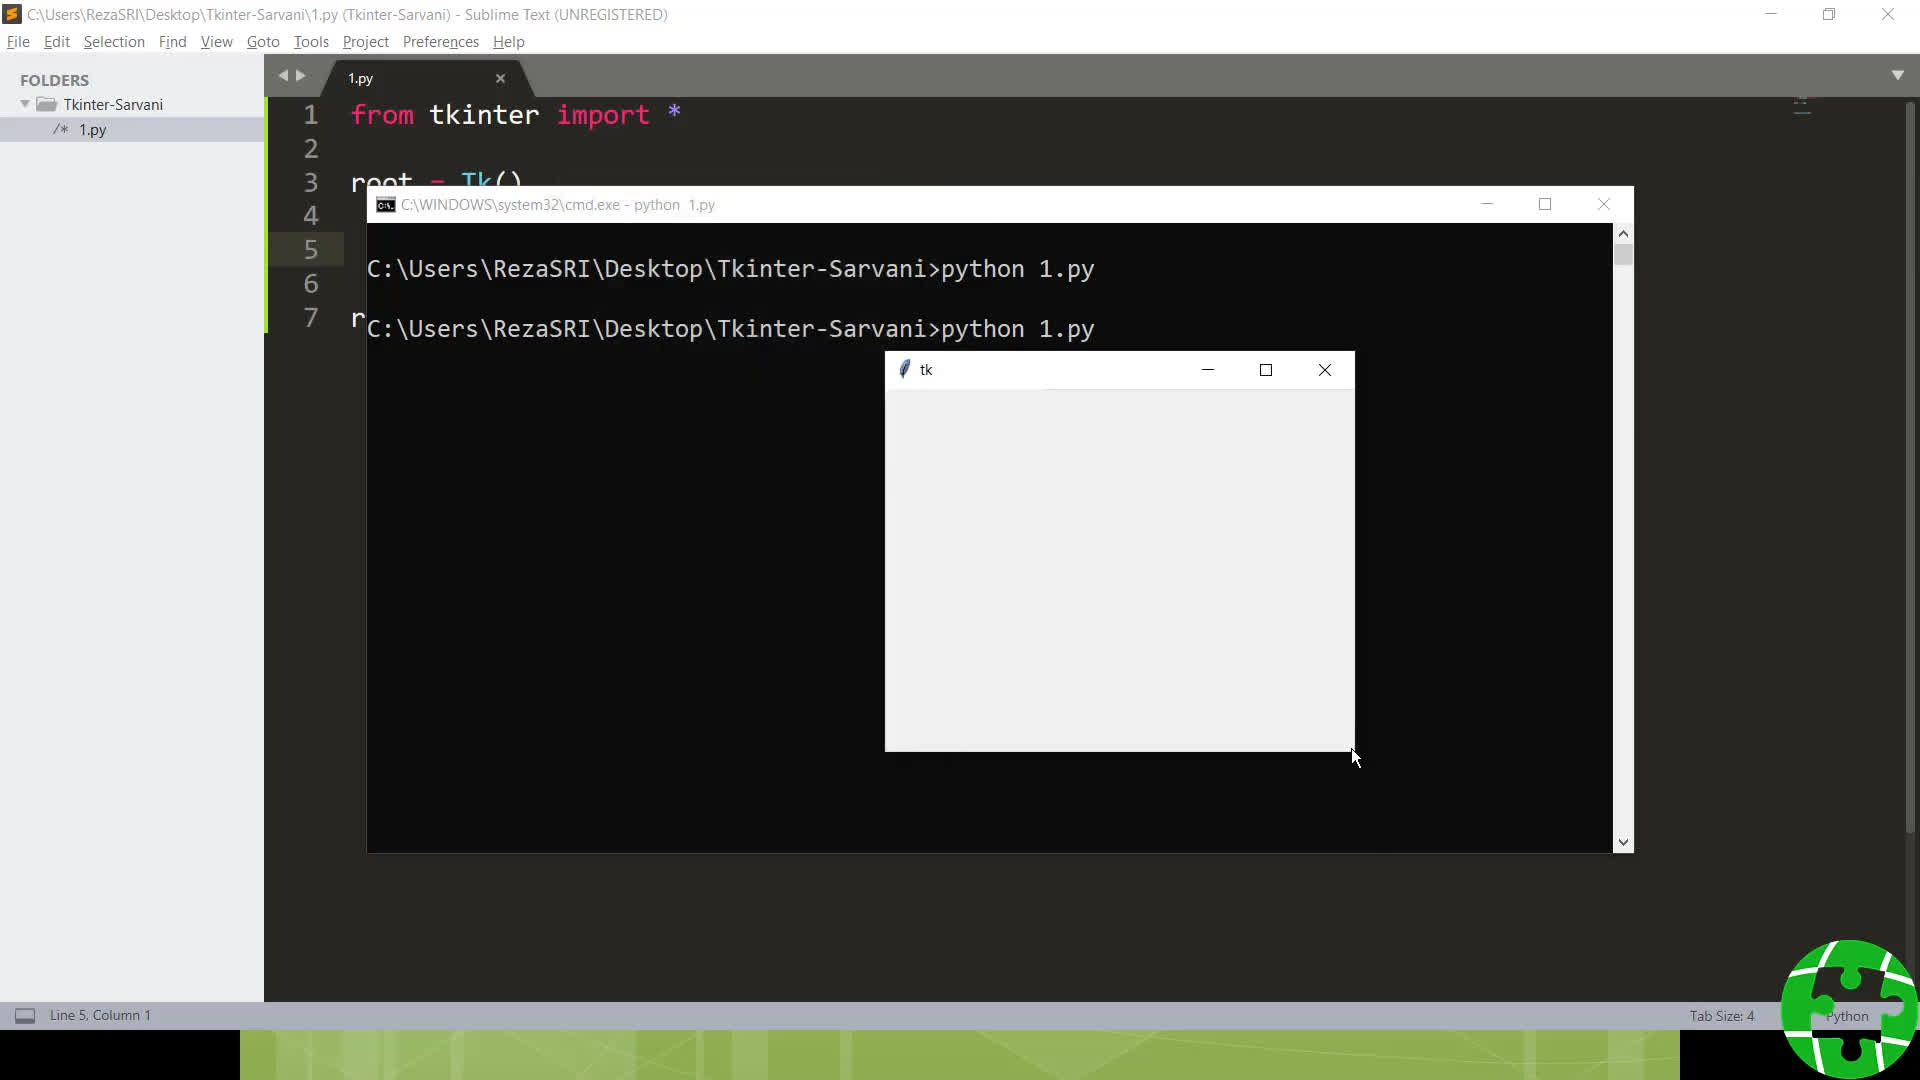Click the tab-forward right arrow icon
Image resolution: width=1920 pixels, height=1080 pixels.
[x=300, y=76]
